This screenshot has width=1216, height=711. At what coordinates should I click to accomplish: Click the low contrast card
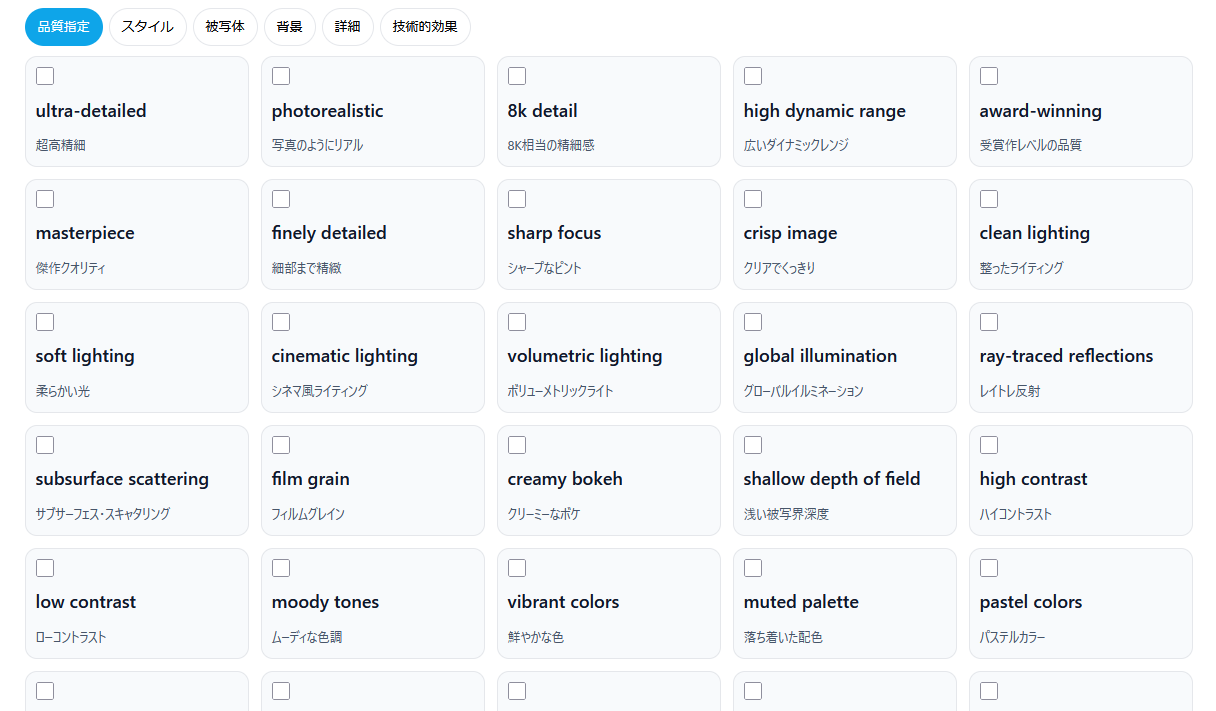(x=136, y=604)
